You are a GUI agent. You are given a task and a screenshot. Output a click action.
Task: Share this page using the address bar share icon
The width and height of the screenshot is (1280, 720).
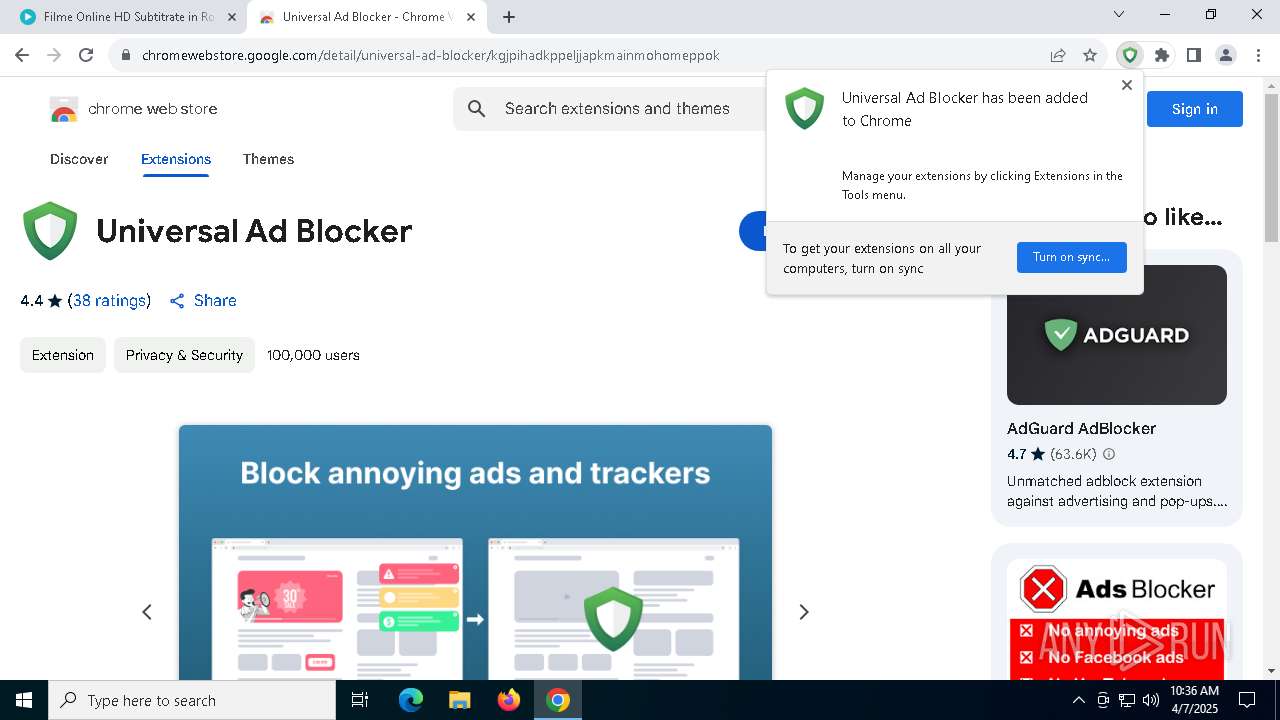click(1058, 55)
